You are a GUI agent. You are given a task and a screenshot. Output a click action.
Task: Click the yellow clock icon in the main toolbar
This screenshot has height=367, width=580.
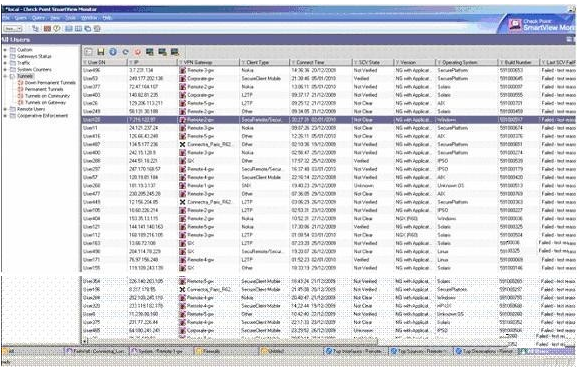[x=57, y=28]
